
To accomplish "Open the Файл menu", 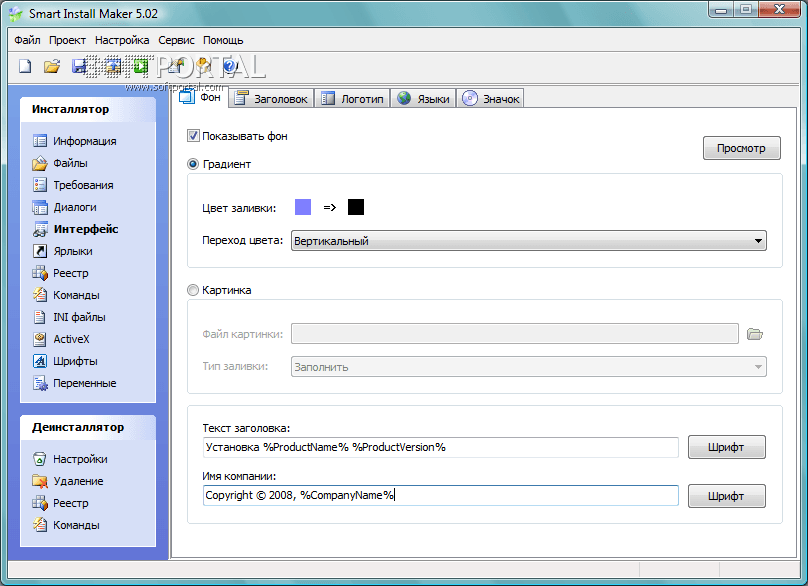I will coord(27,40).
